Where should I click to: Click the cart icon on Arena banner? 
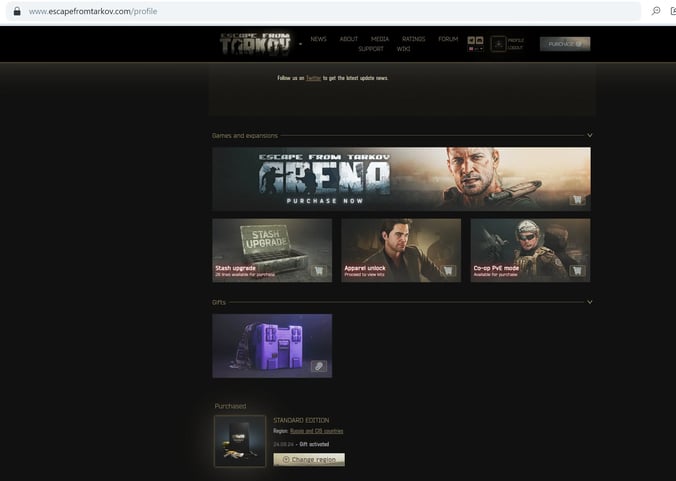point(577,200)
